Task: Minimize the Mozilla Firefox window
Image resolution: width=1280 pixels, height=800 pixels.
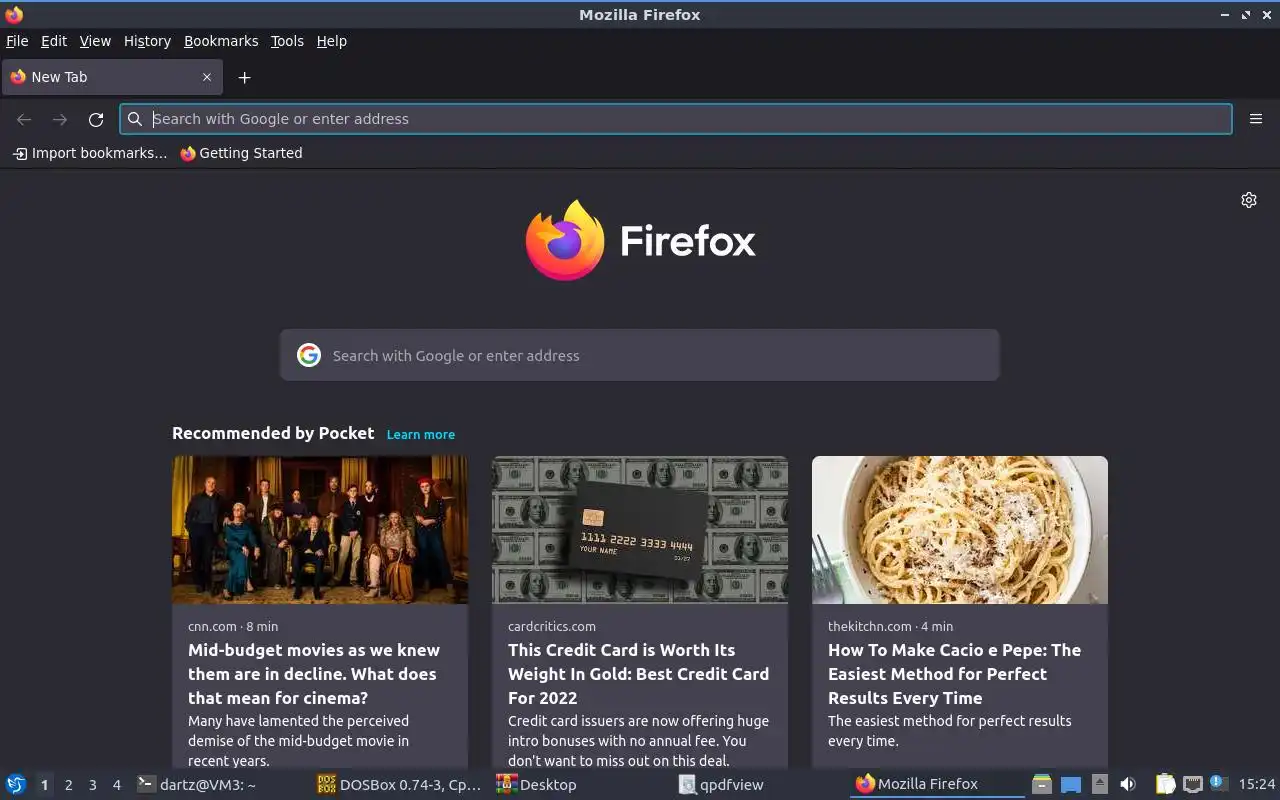Action: [1225, 15]
